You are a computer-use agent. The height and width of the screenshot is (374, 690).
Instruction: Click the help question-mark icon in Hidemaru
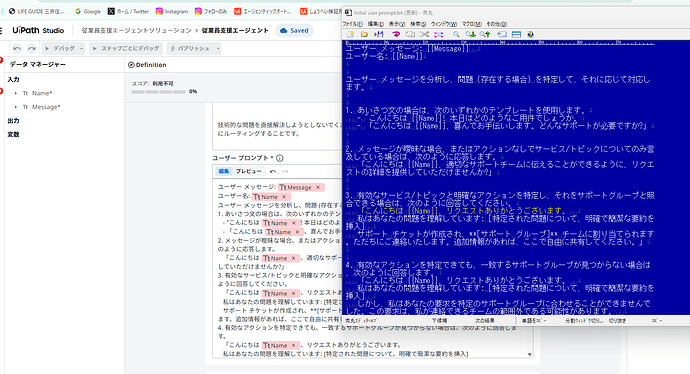pos(530,34)
